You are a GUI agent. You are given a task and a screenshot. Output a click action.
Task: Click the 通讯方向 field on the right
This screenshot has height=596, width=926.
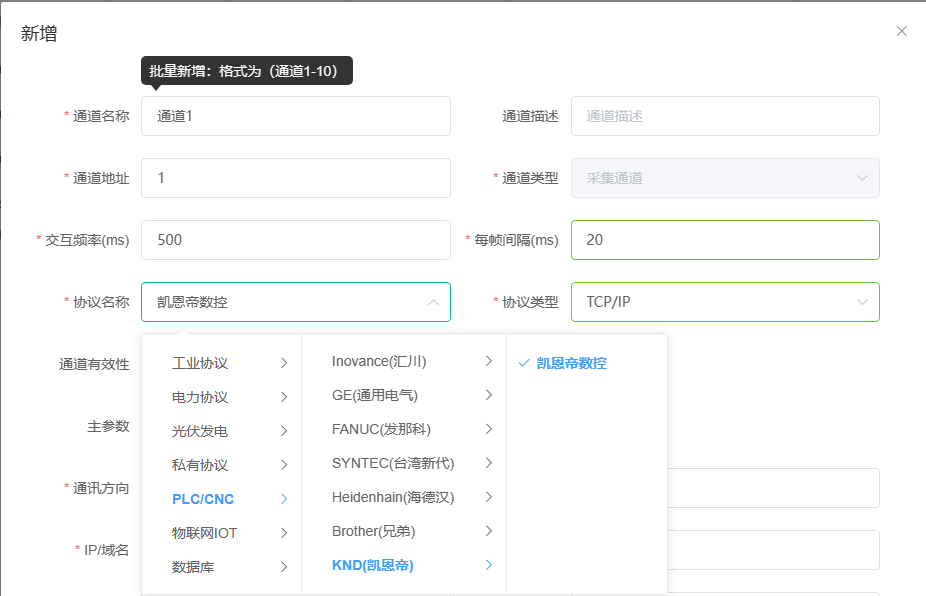click(774, 488)
